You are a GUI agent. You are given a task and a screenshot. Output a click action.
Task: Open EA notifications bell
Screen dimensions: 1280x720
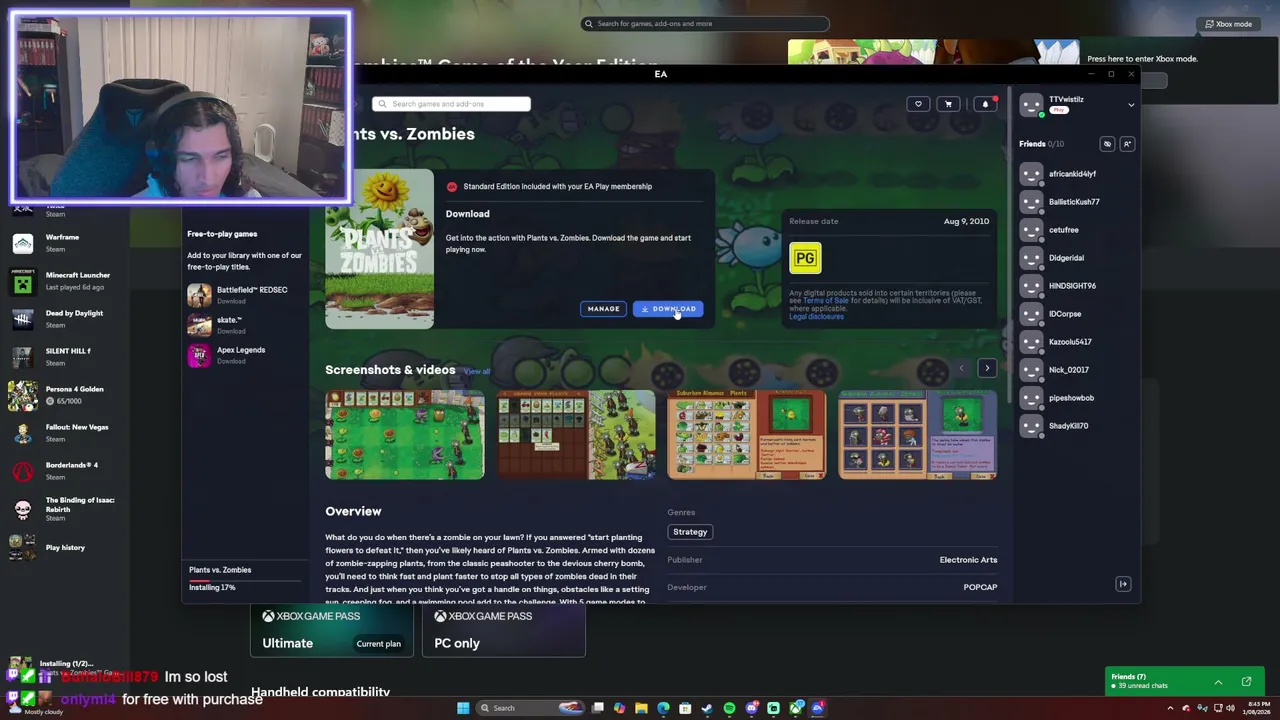[985, 104]
